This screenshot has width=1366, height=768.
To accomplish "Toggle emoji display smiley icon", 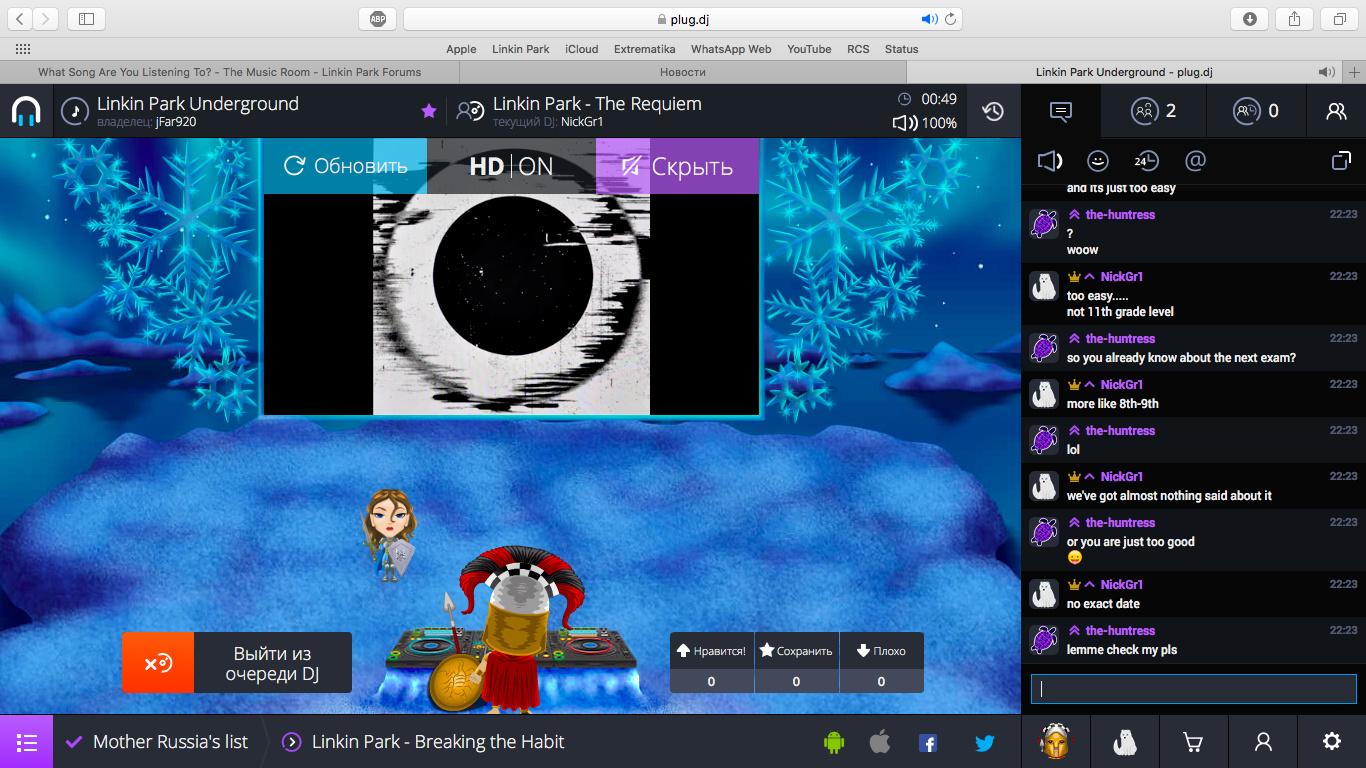I will click(1098, 161).
